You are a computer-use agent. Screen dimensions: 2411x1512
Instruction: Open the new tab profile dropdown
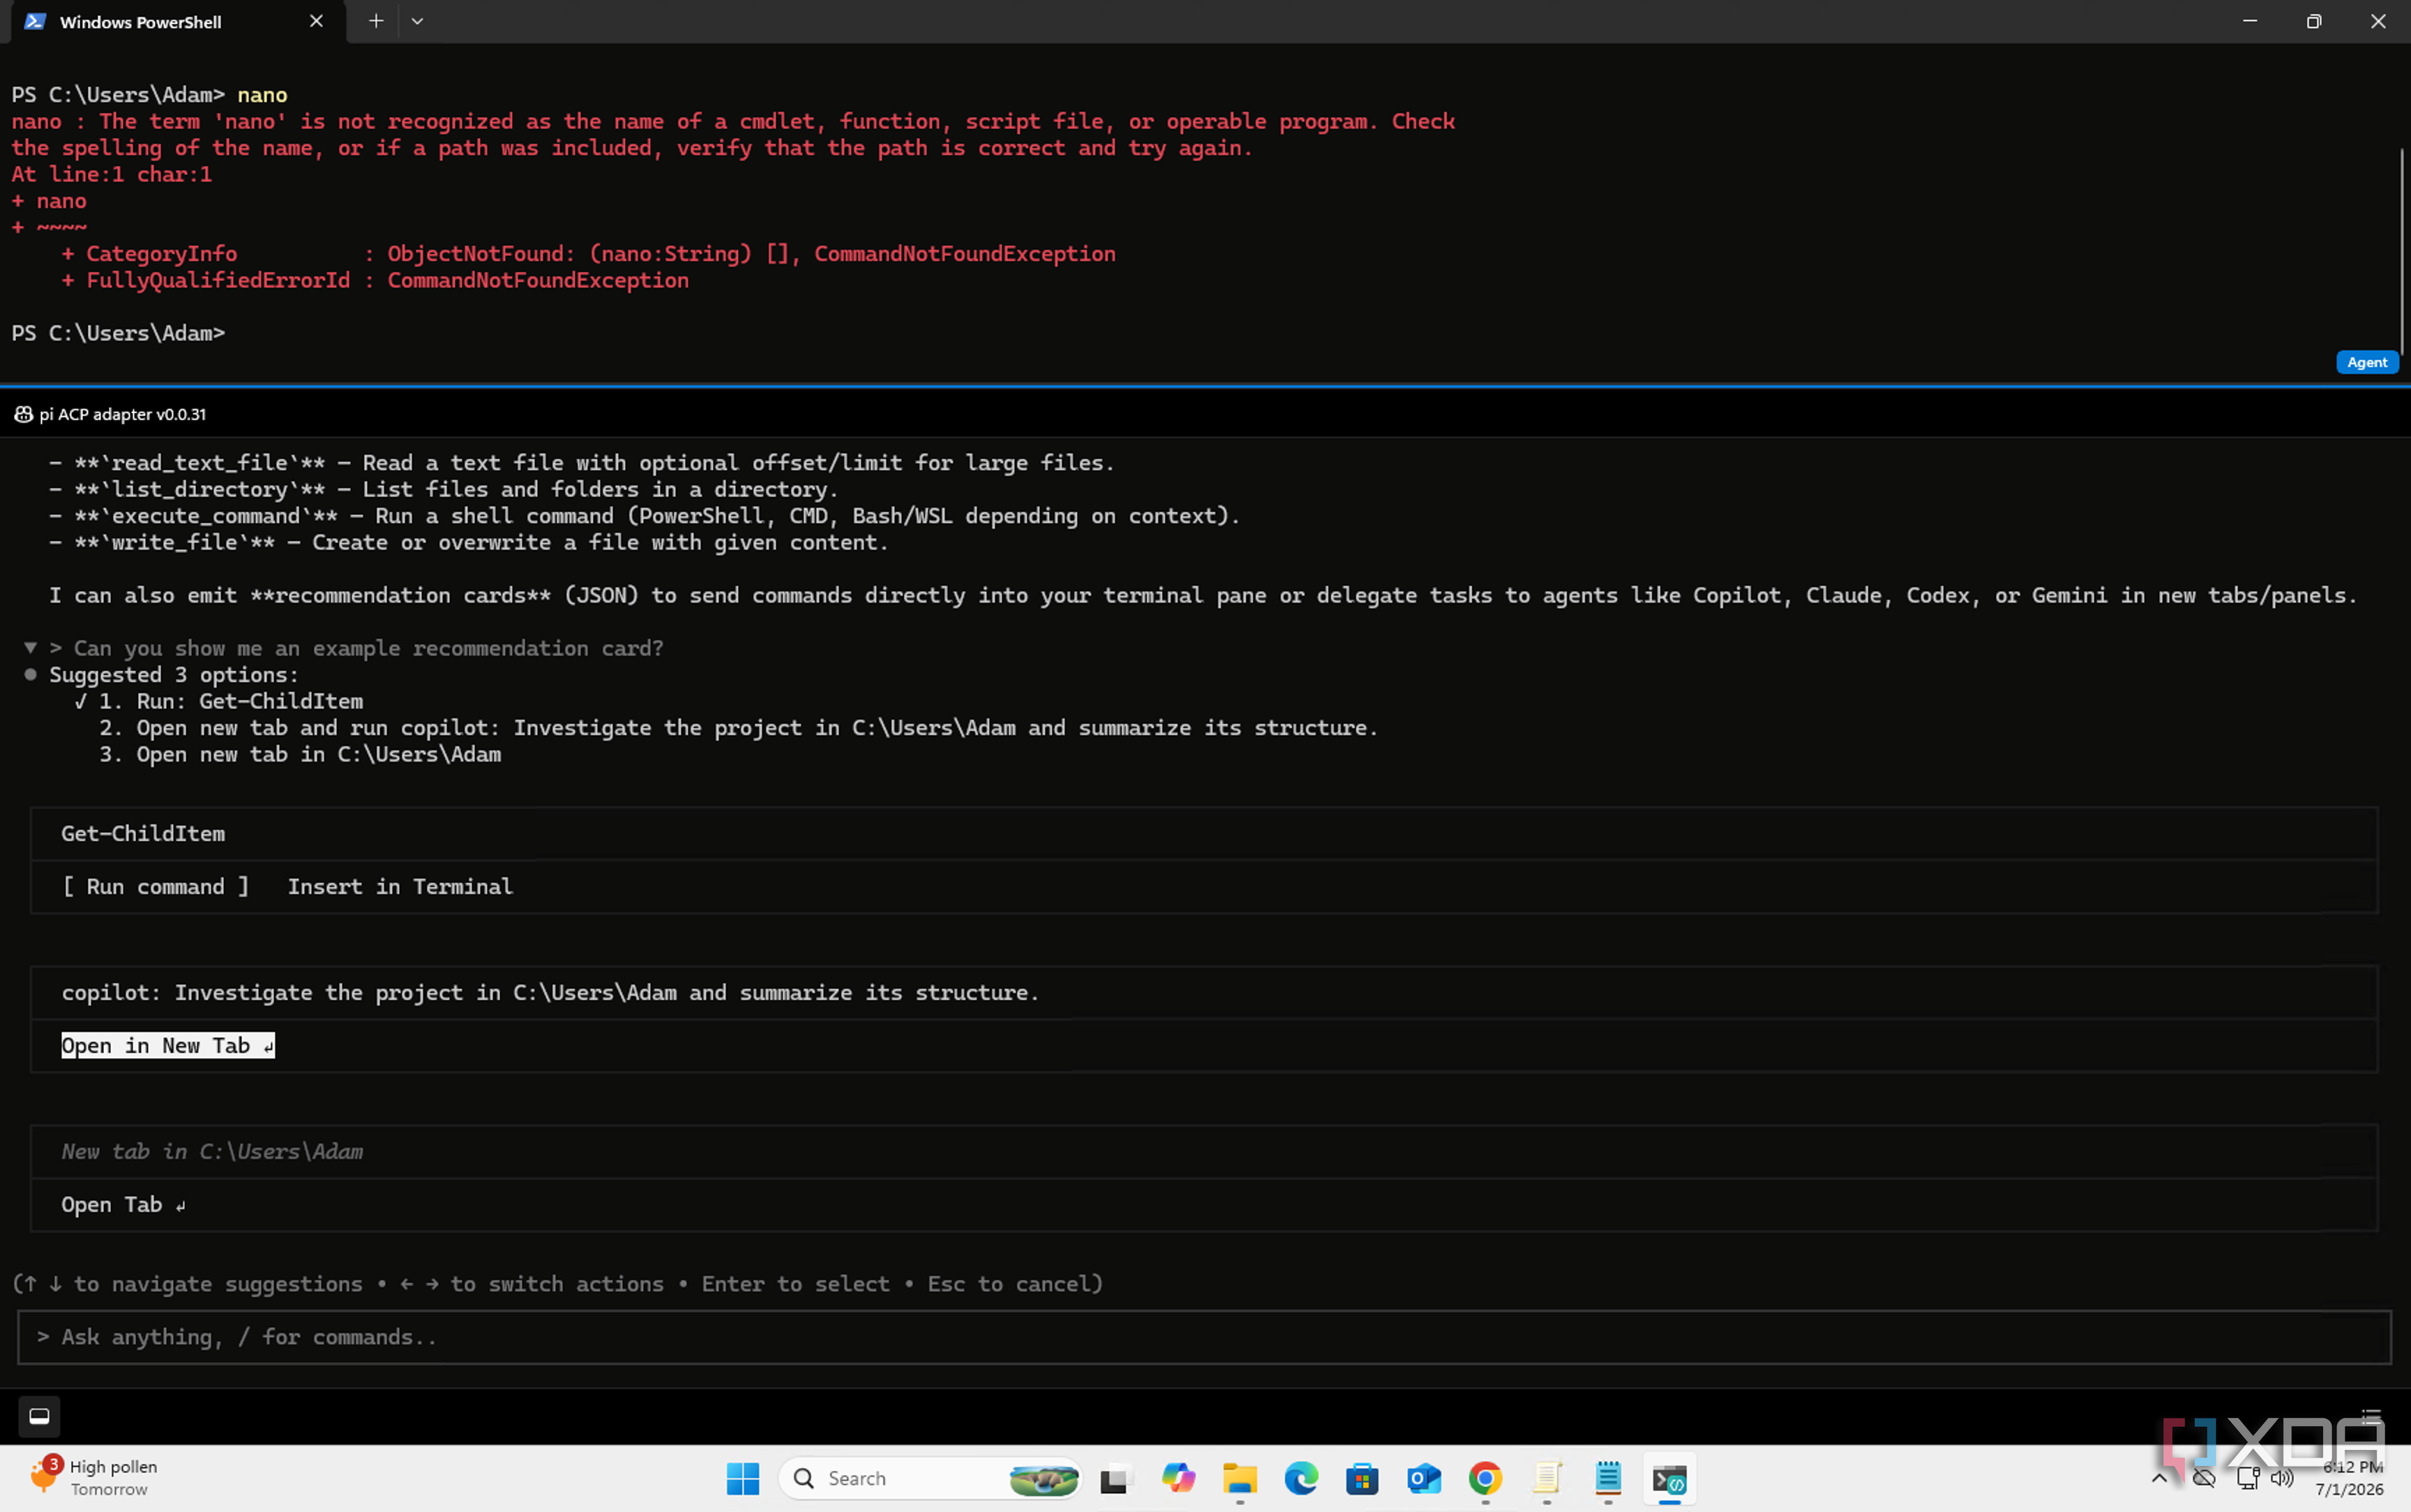(417, 21)
